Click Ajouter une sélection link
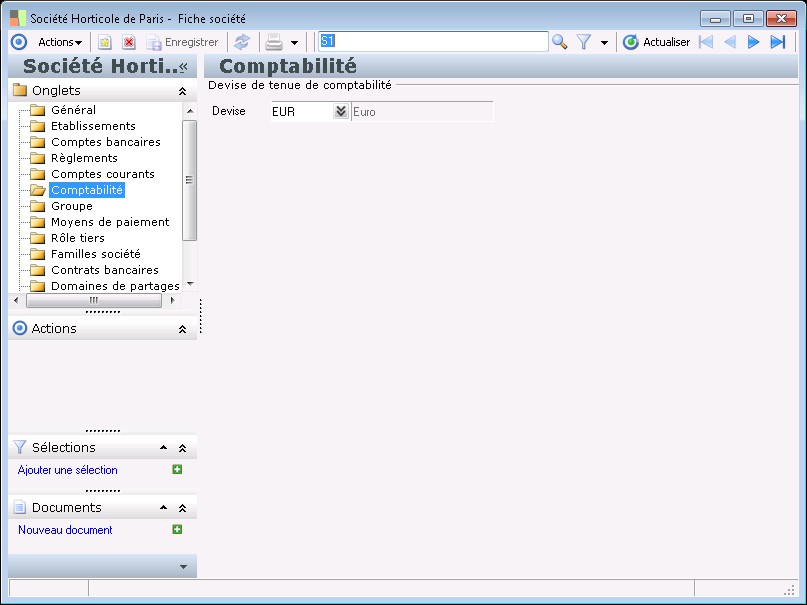 [x=67, y=470]
